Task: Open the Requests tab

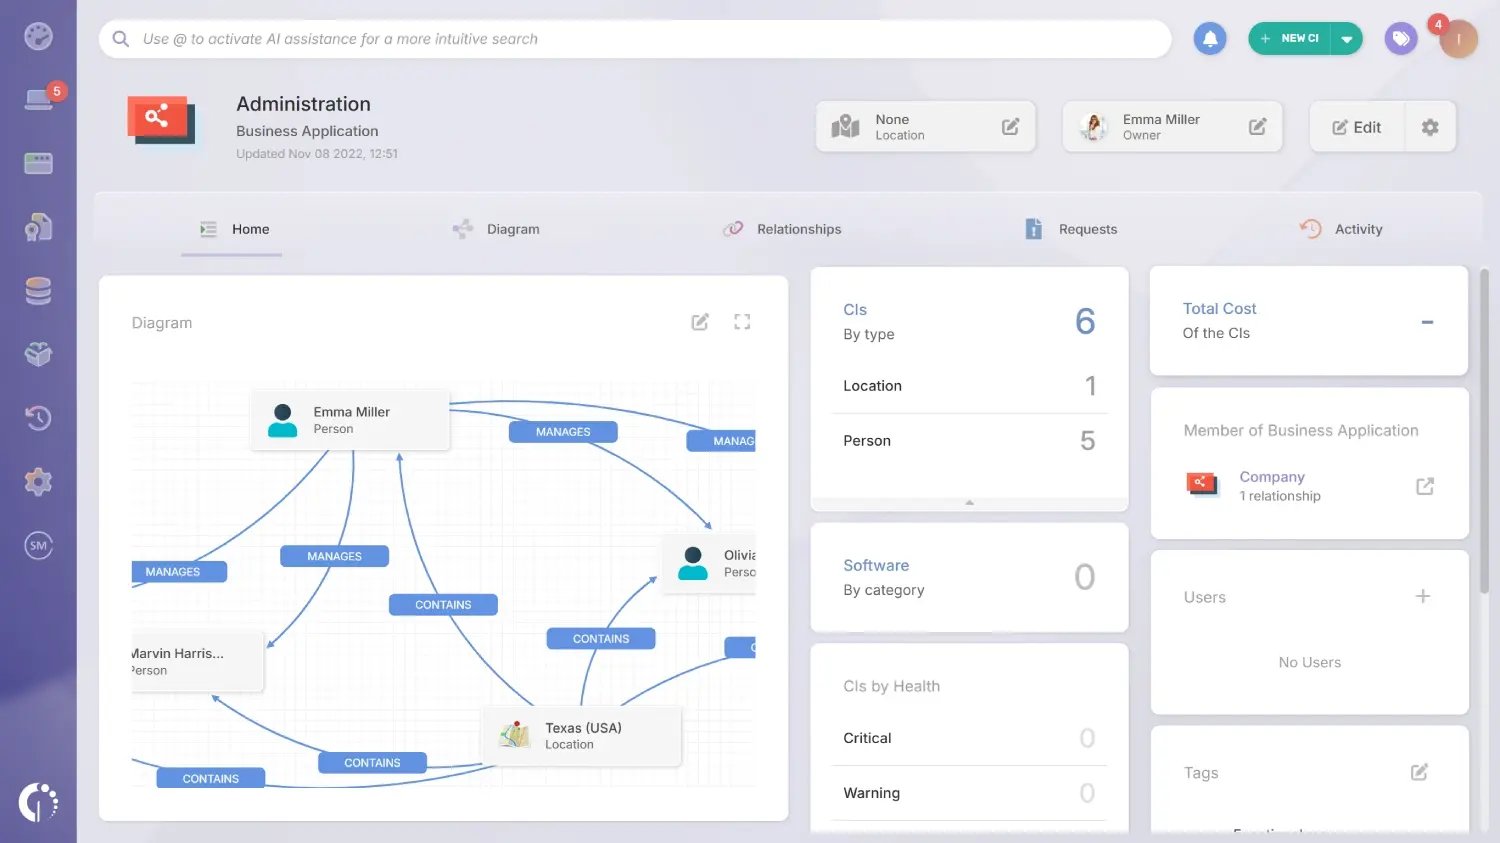Action: coord(1087,228)
